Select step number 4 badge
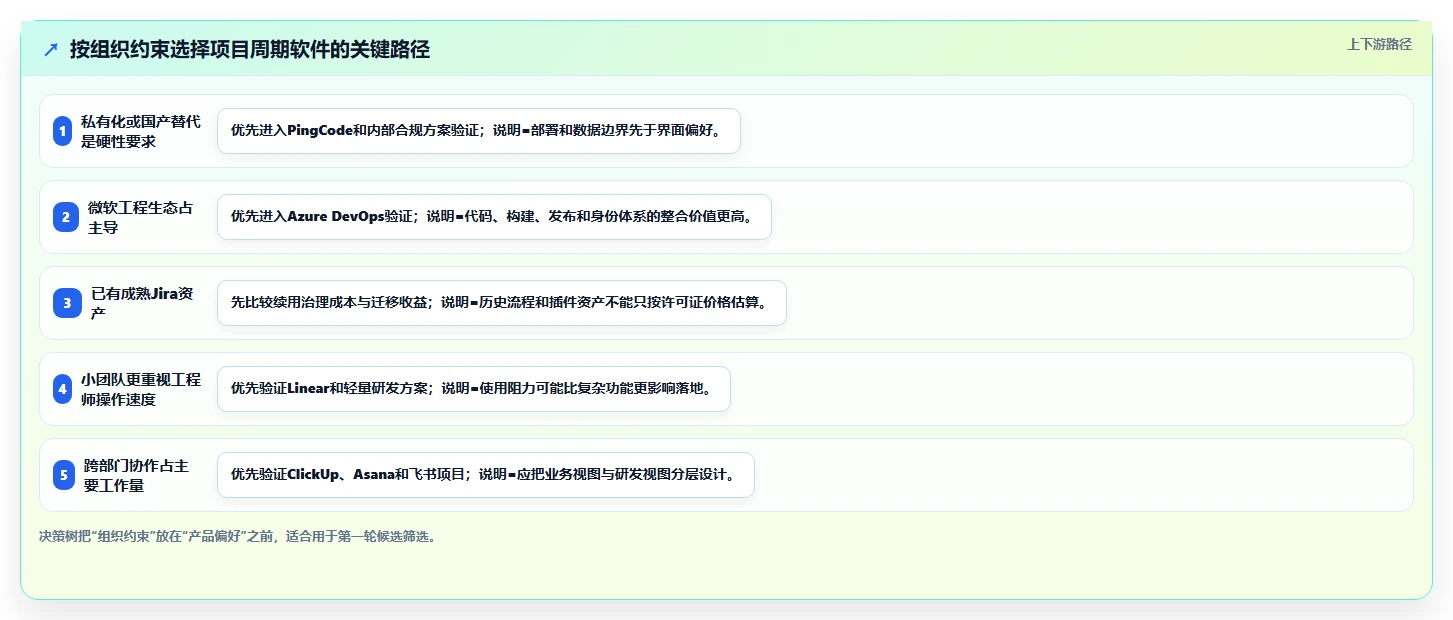1453x620 pixels. 63,389
